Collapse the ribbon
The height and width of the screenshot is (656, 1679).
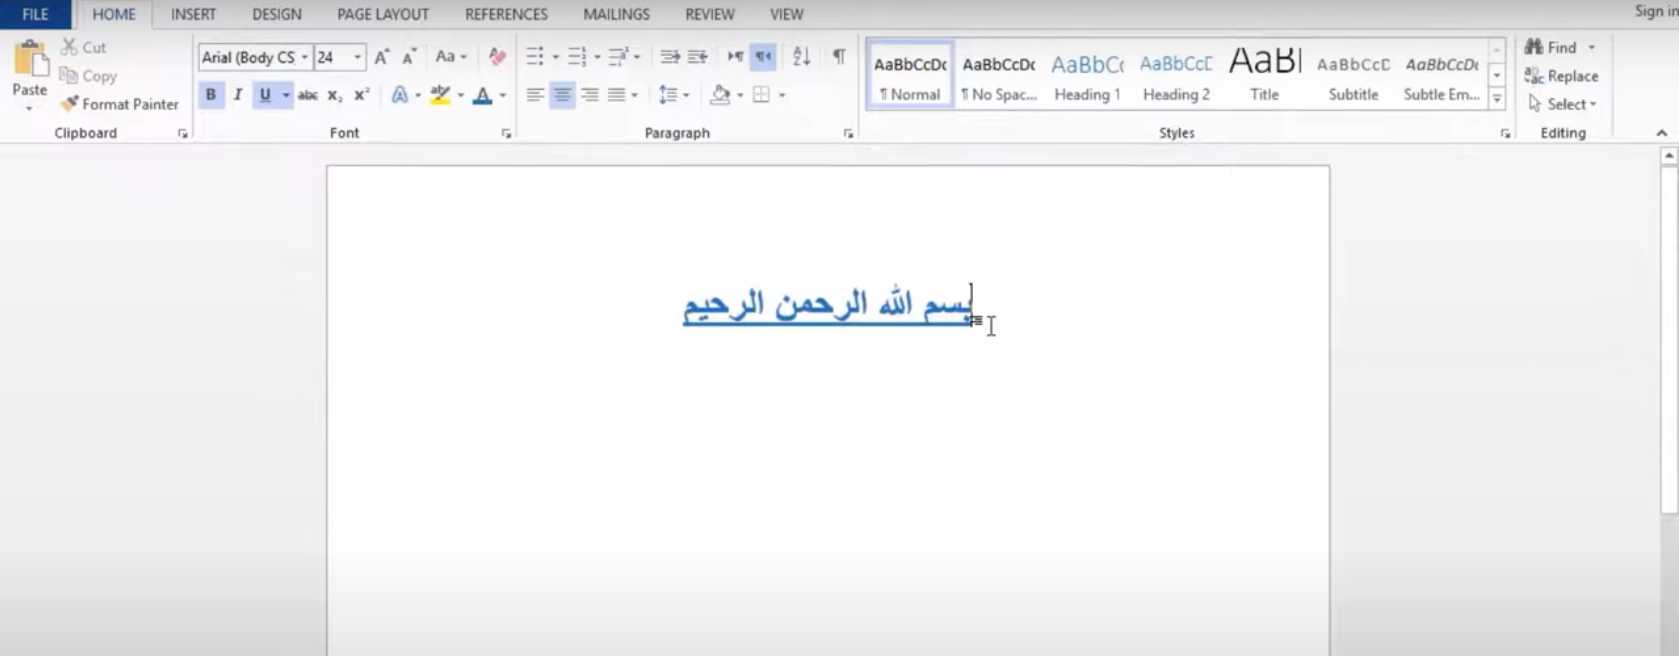tap(1662, 133)
